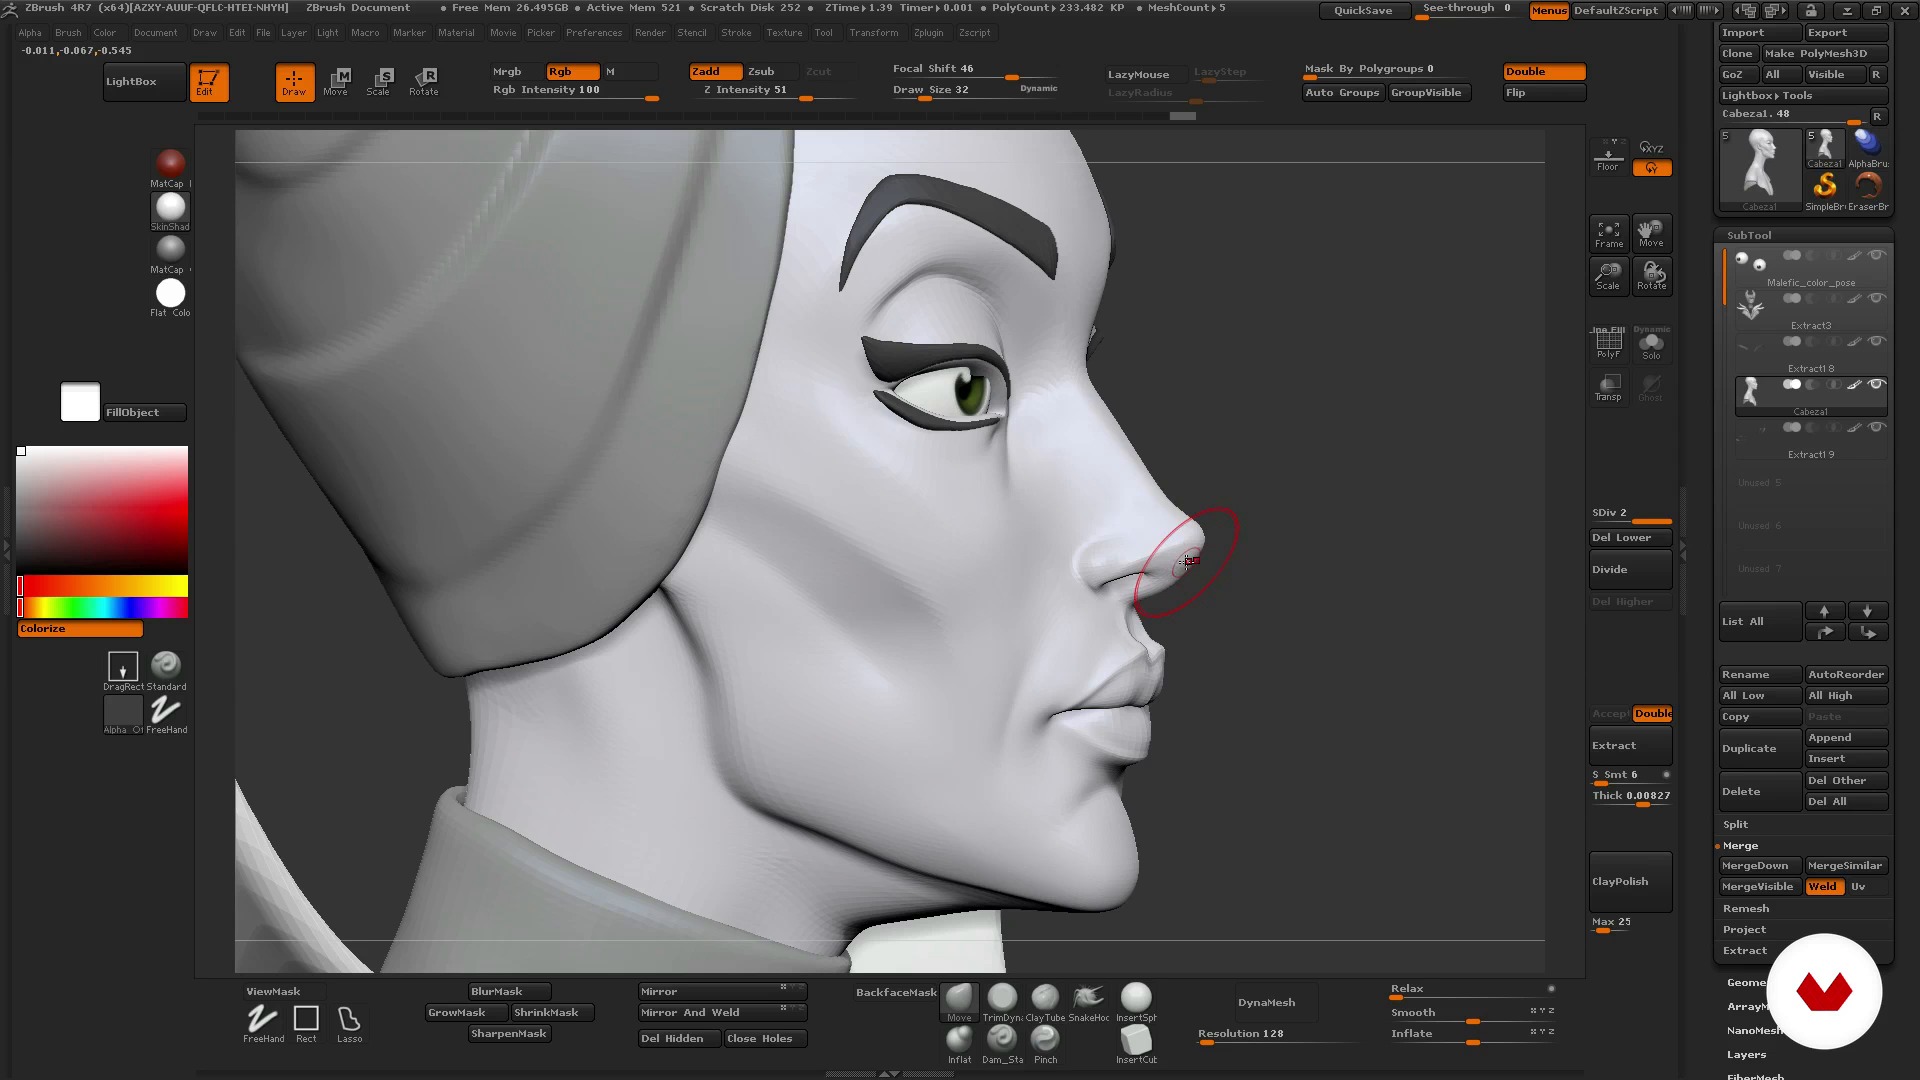Click the QuickSave button
Screen dimensions: 1920x1080
(1363, 11)
